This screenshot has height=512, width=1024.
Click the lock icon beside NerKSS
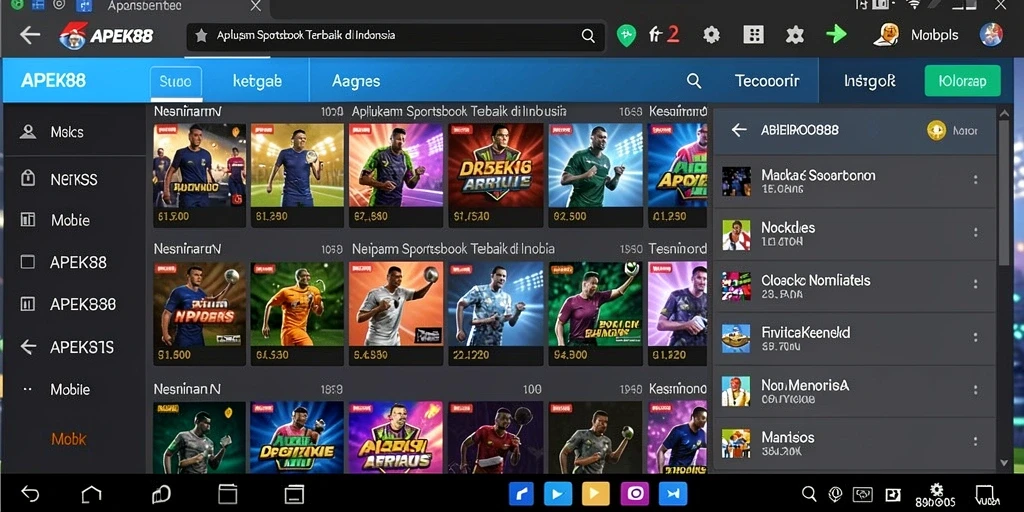[x=27, y=178]
